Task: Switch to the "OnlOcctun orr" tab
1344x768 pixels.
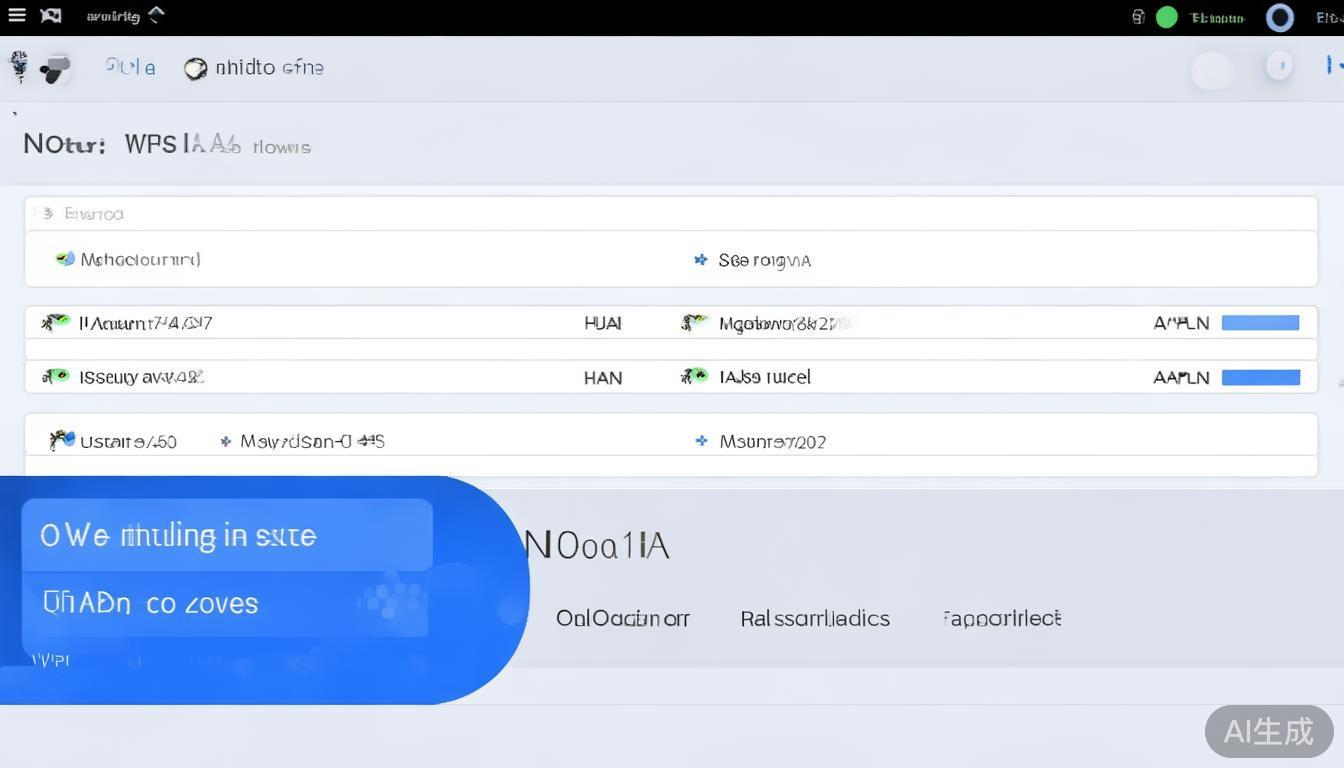Action: [622, 619]
